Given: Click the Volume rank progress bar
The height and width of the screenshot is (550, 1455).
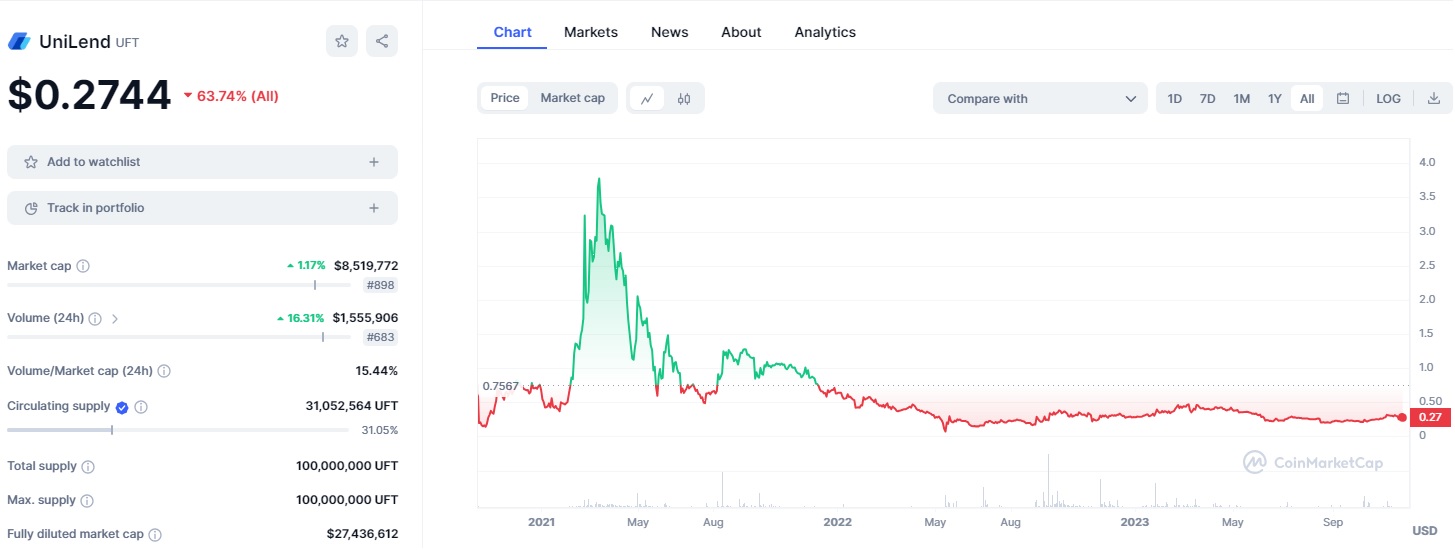Looking at the screenshot, I should (x=179, y=337).
